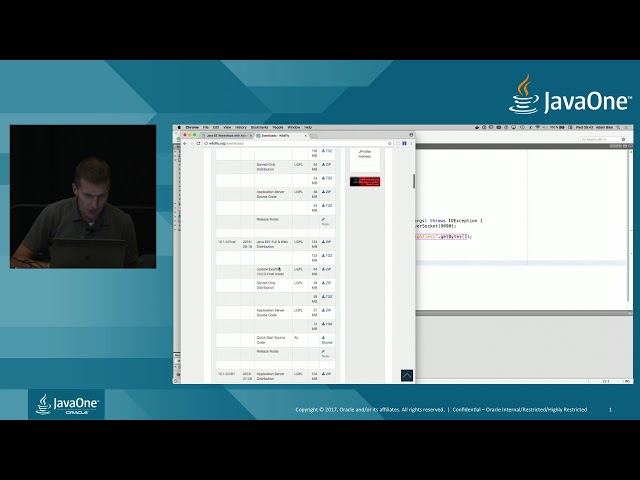Image resolution: width=640 pixels, height=480 pixels.
Task: Click the 10.1.0.Final version cell
Action: tap(227, 242)
